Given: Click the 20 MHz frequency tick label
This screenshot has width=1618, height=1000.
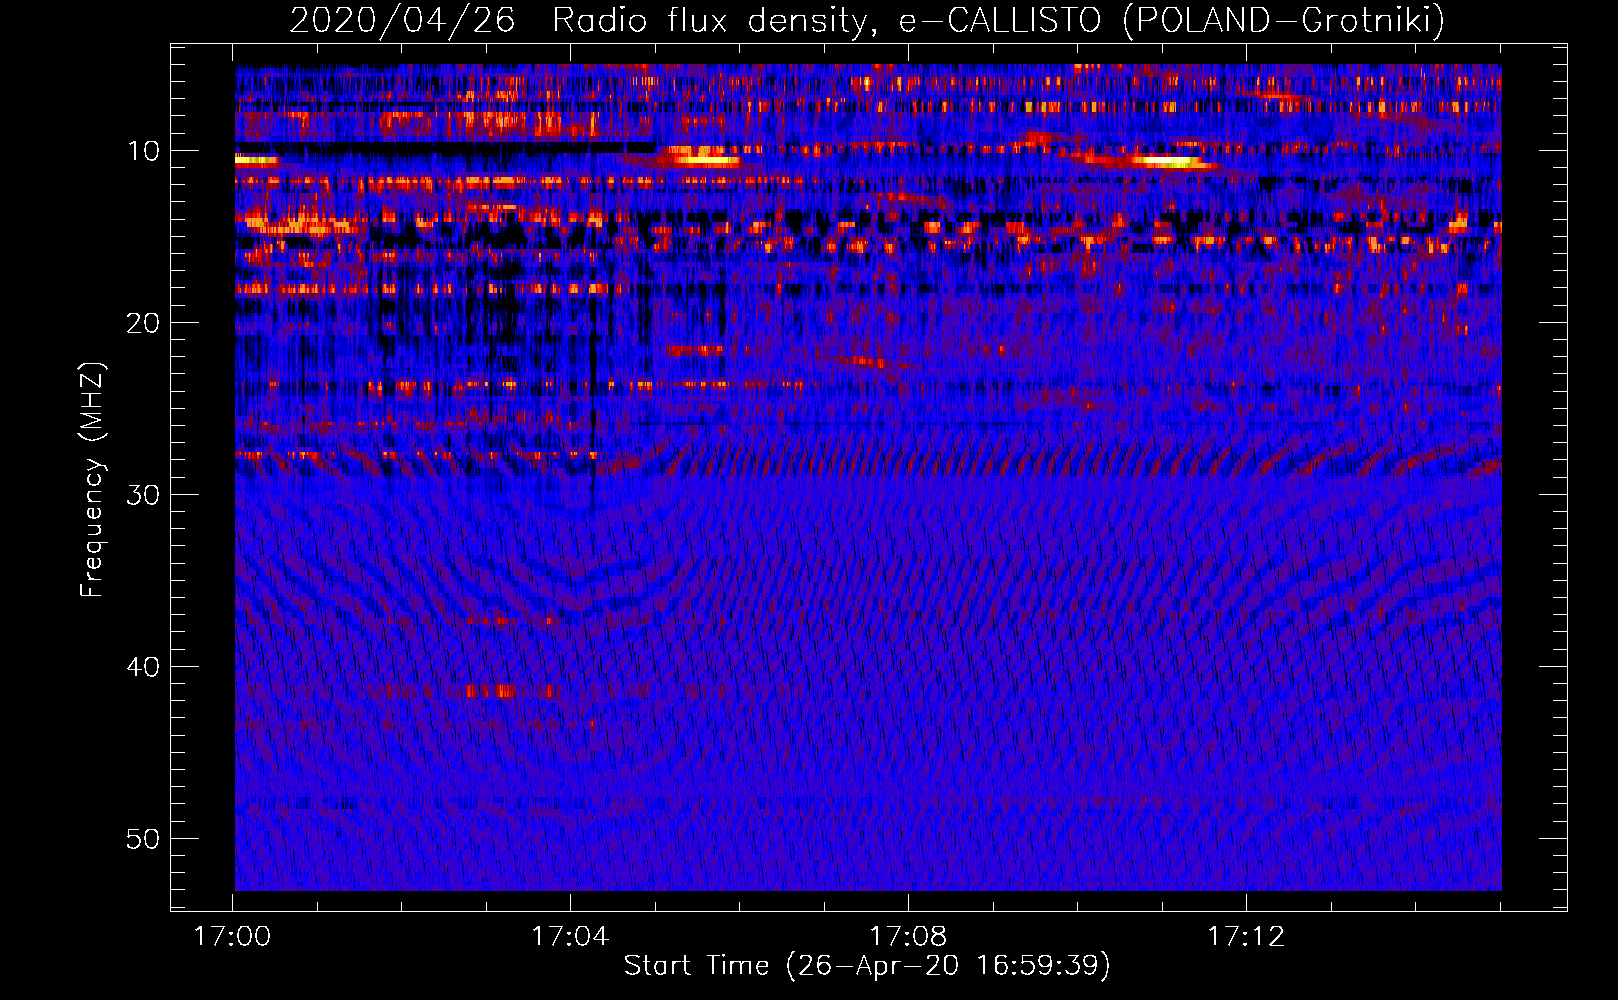Looking at the screenshot, I should tap(144, 323).
